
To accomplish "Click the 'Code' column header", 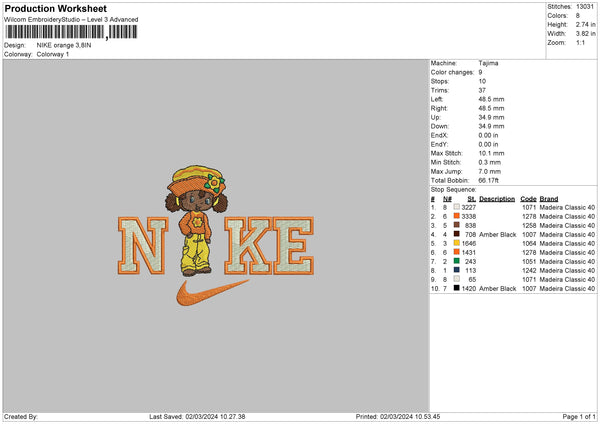I will coord(528,199).
